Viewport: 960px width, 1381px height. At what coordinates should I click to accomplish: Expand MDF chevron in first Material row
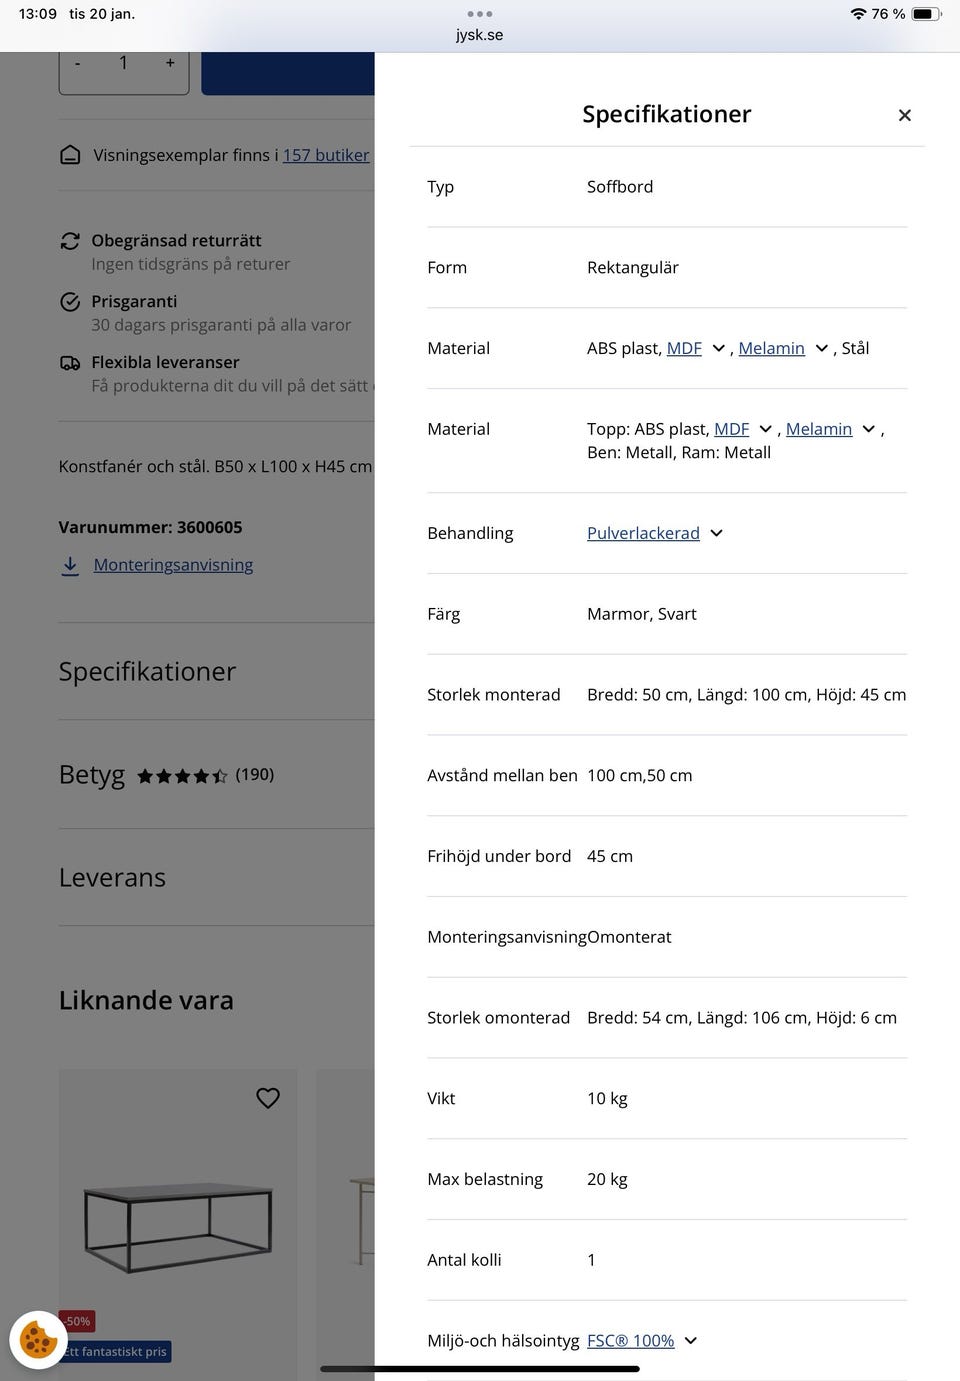pyautogui.click(x=718, y=349)
